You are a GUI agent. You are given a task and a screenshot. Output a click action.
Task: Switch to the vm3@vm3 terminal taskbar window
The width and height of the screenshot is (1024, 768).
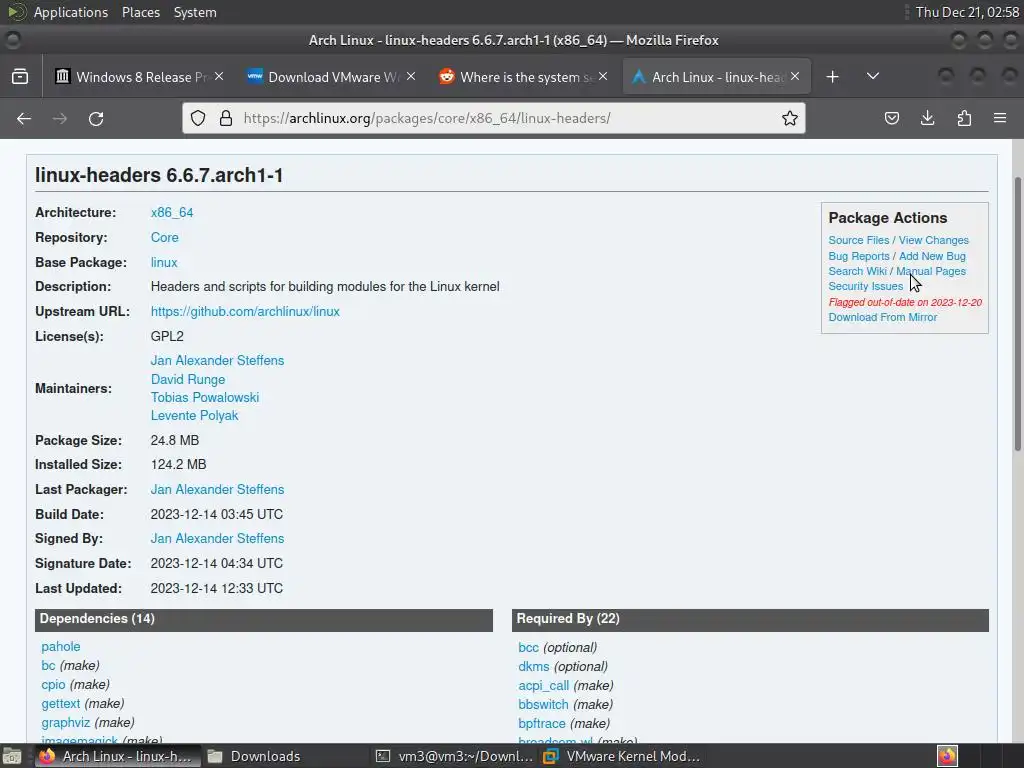click(456, 756)
